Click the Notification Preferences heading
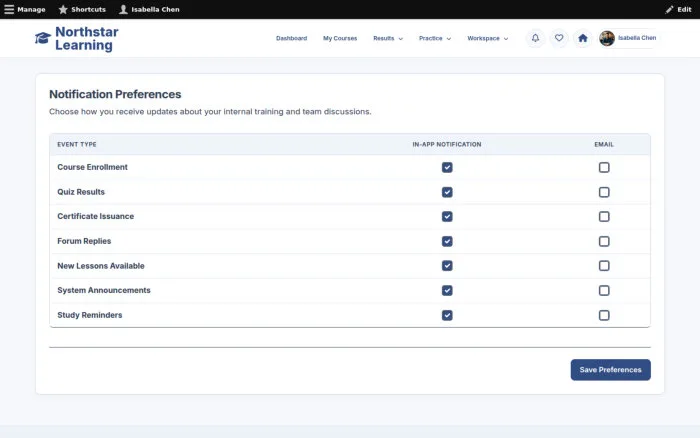700x438 pixels. [x=115, y=94]
